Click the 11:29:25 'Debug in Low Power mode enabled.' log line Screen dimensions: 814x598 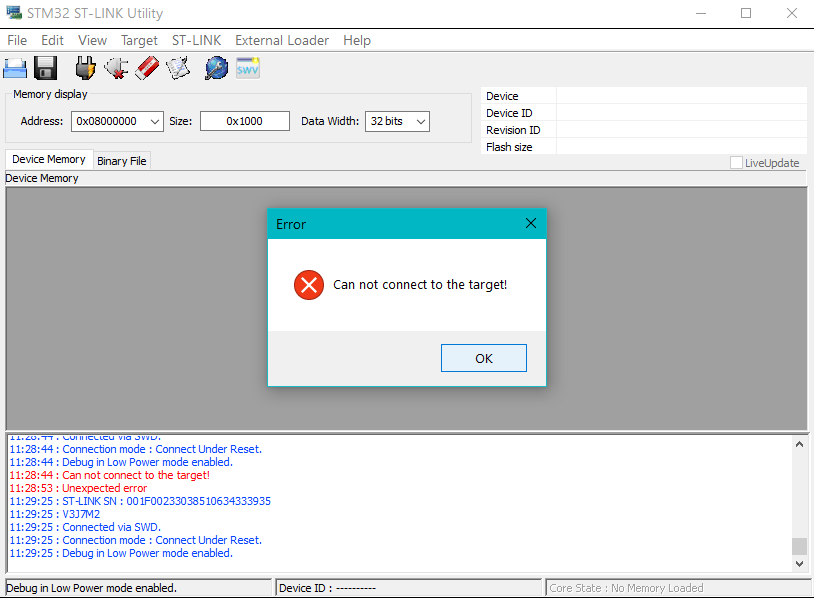(121, 553)
